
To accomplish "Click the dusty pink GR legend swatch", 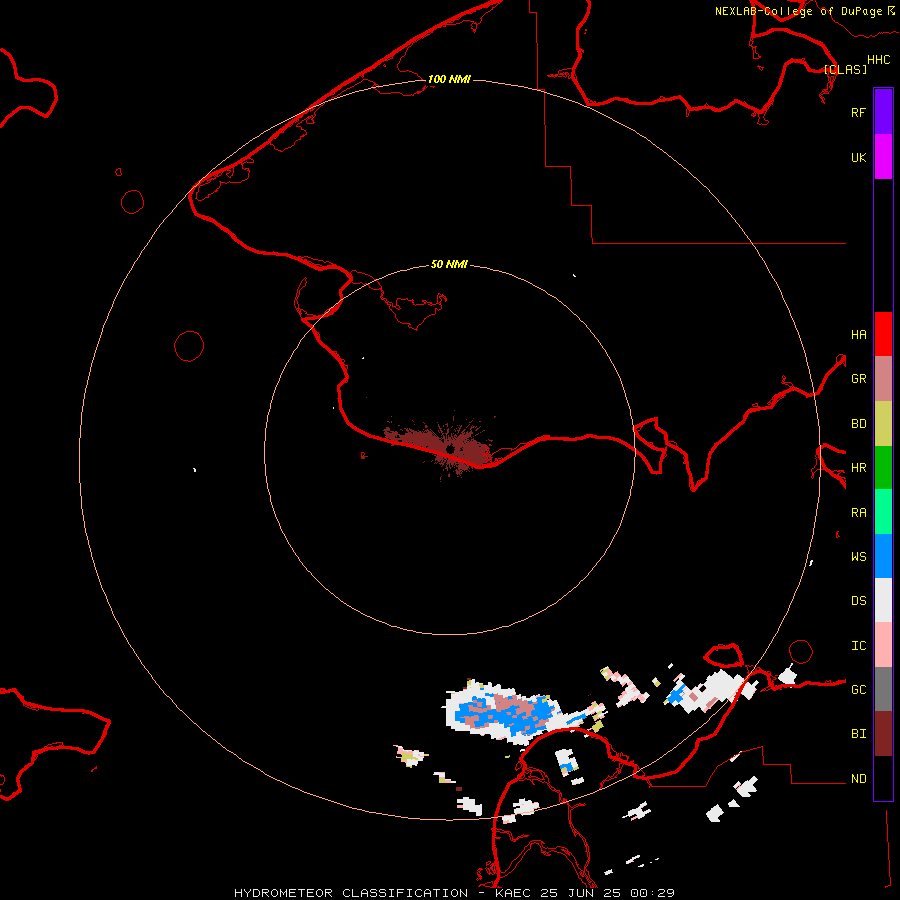I will click(883, 379).
